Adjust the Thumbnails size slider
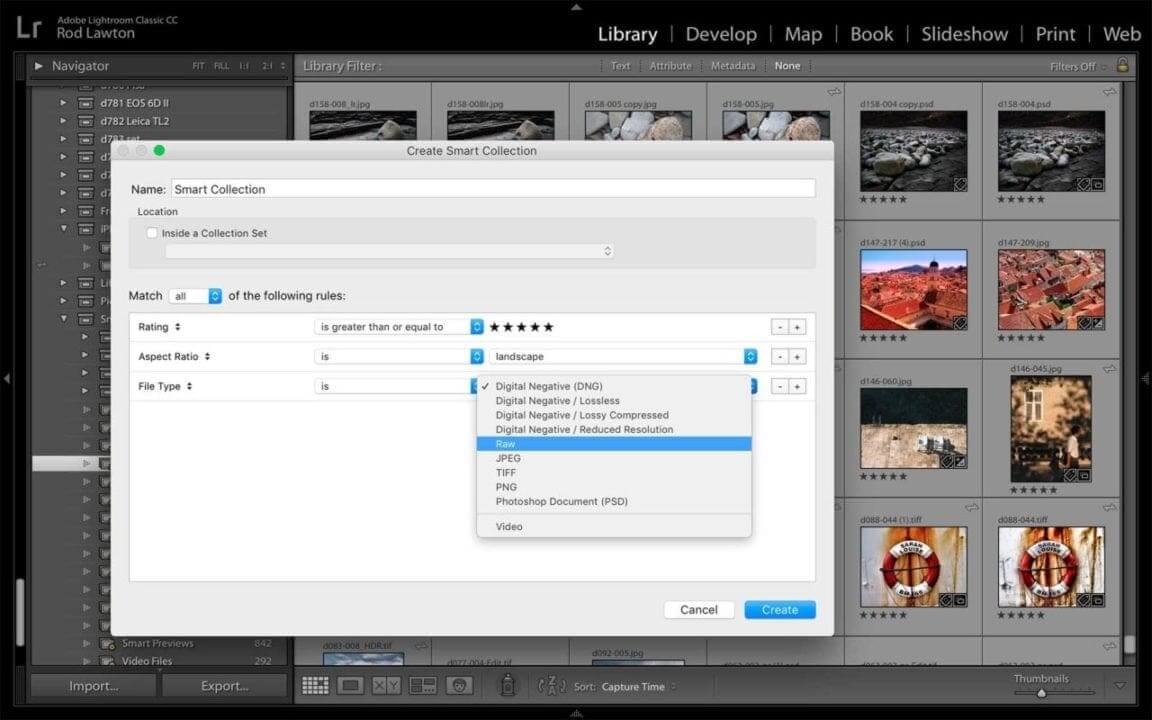The width and height of the screenshot is (1152, 720). pos(1053,692)
